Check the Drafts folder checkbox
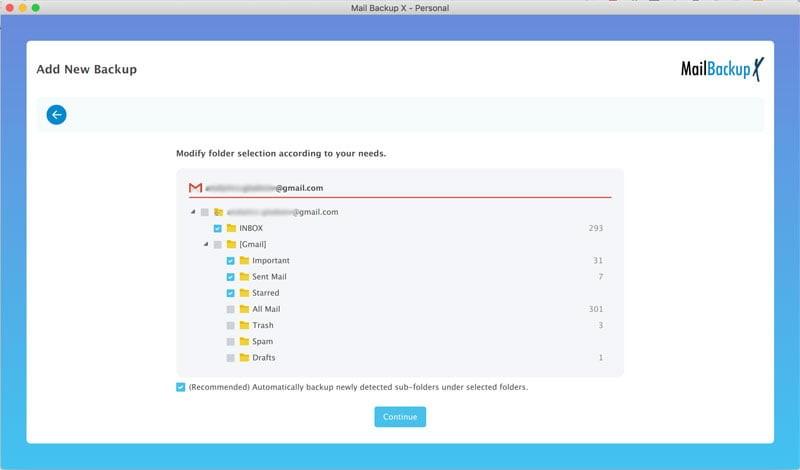The height and width of the screenshot is (470, 800). pos(231,358)
